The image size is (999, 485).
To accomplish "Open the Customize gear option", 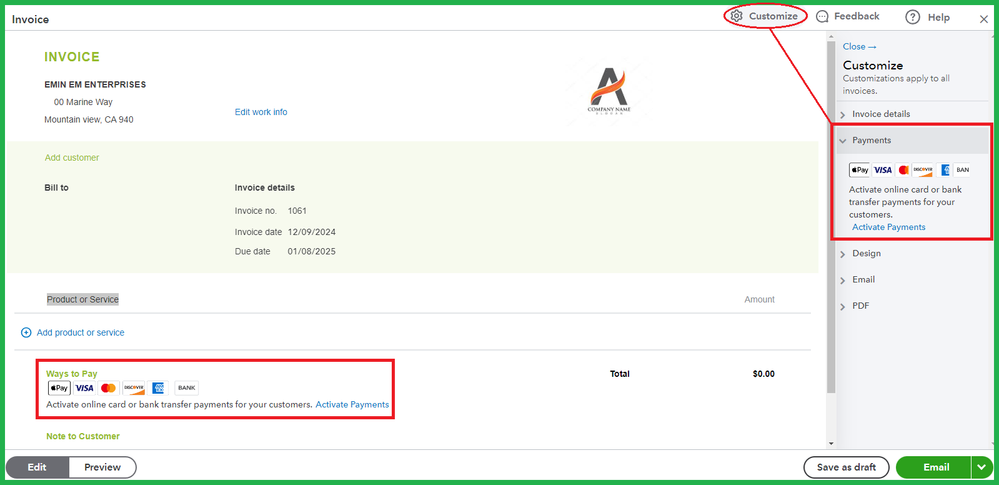I will pyautogui.click(x=764, y=17).
